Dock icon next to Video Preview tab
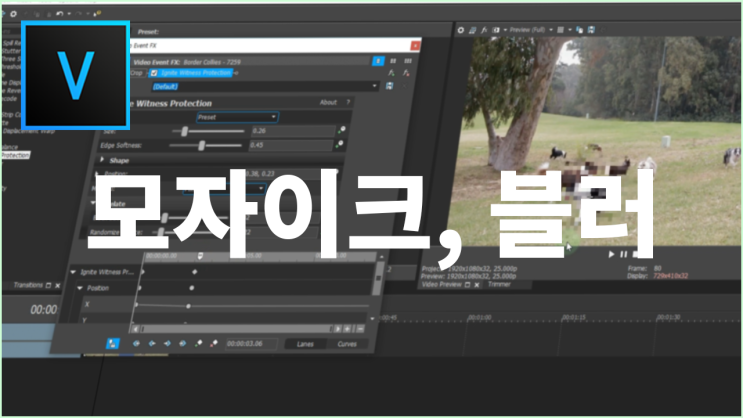This screenshot has height=418, width=743. click(x=468, y=285)
